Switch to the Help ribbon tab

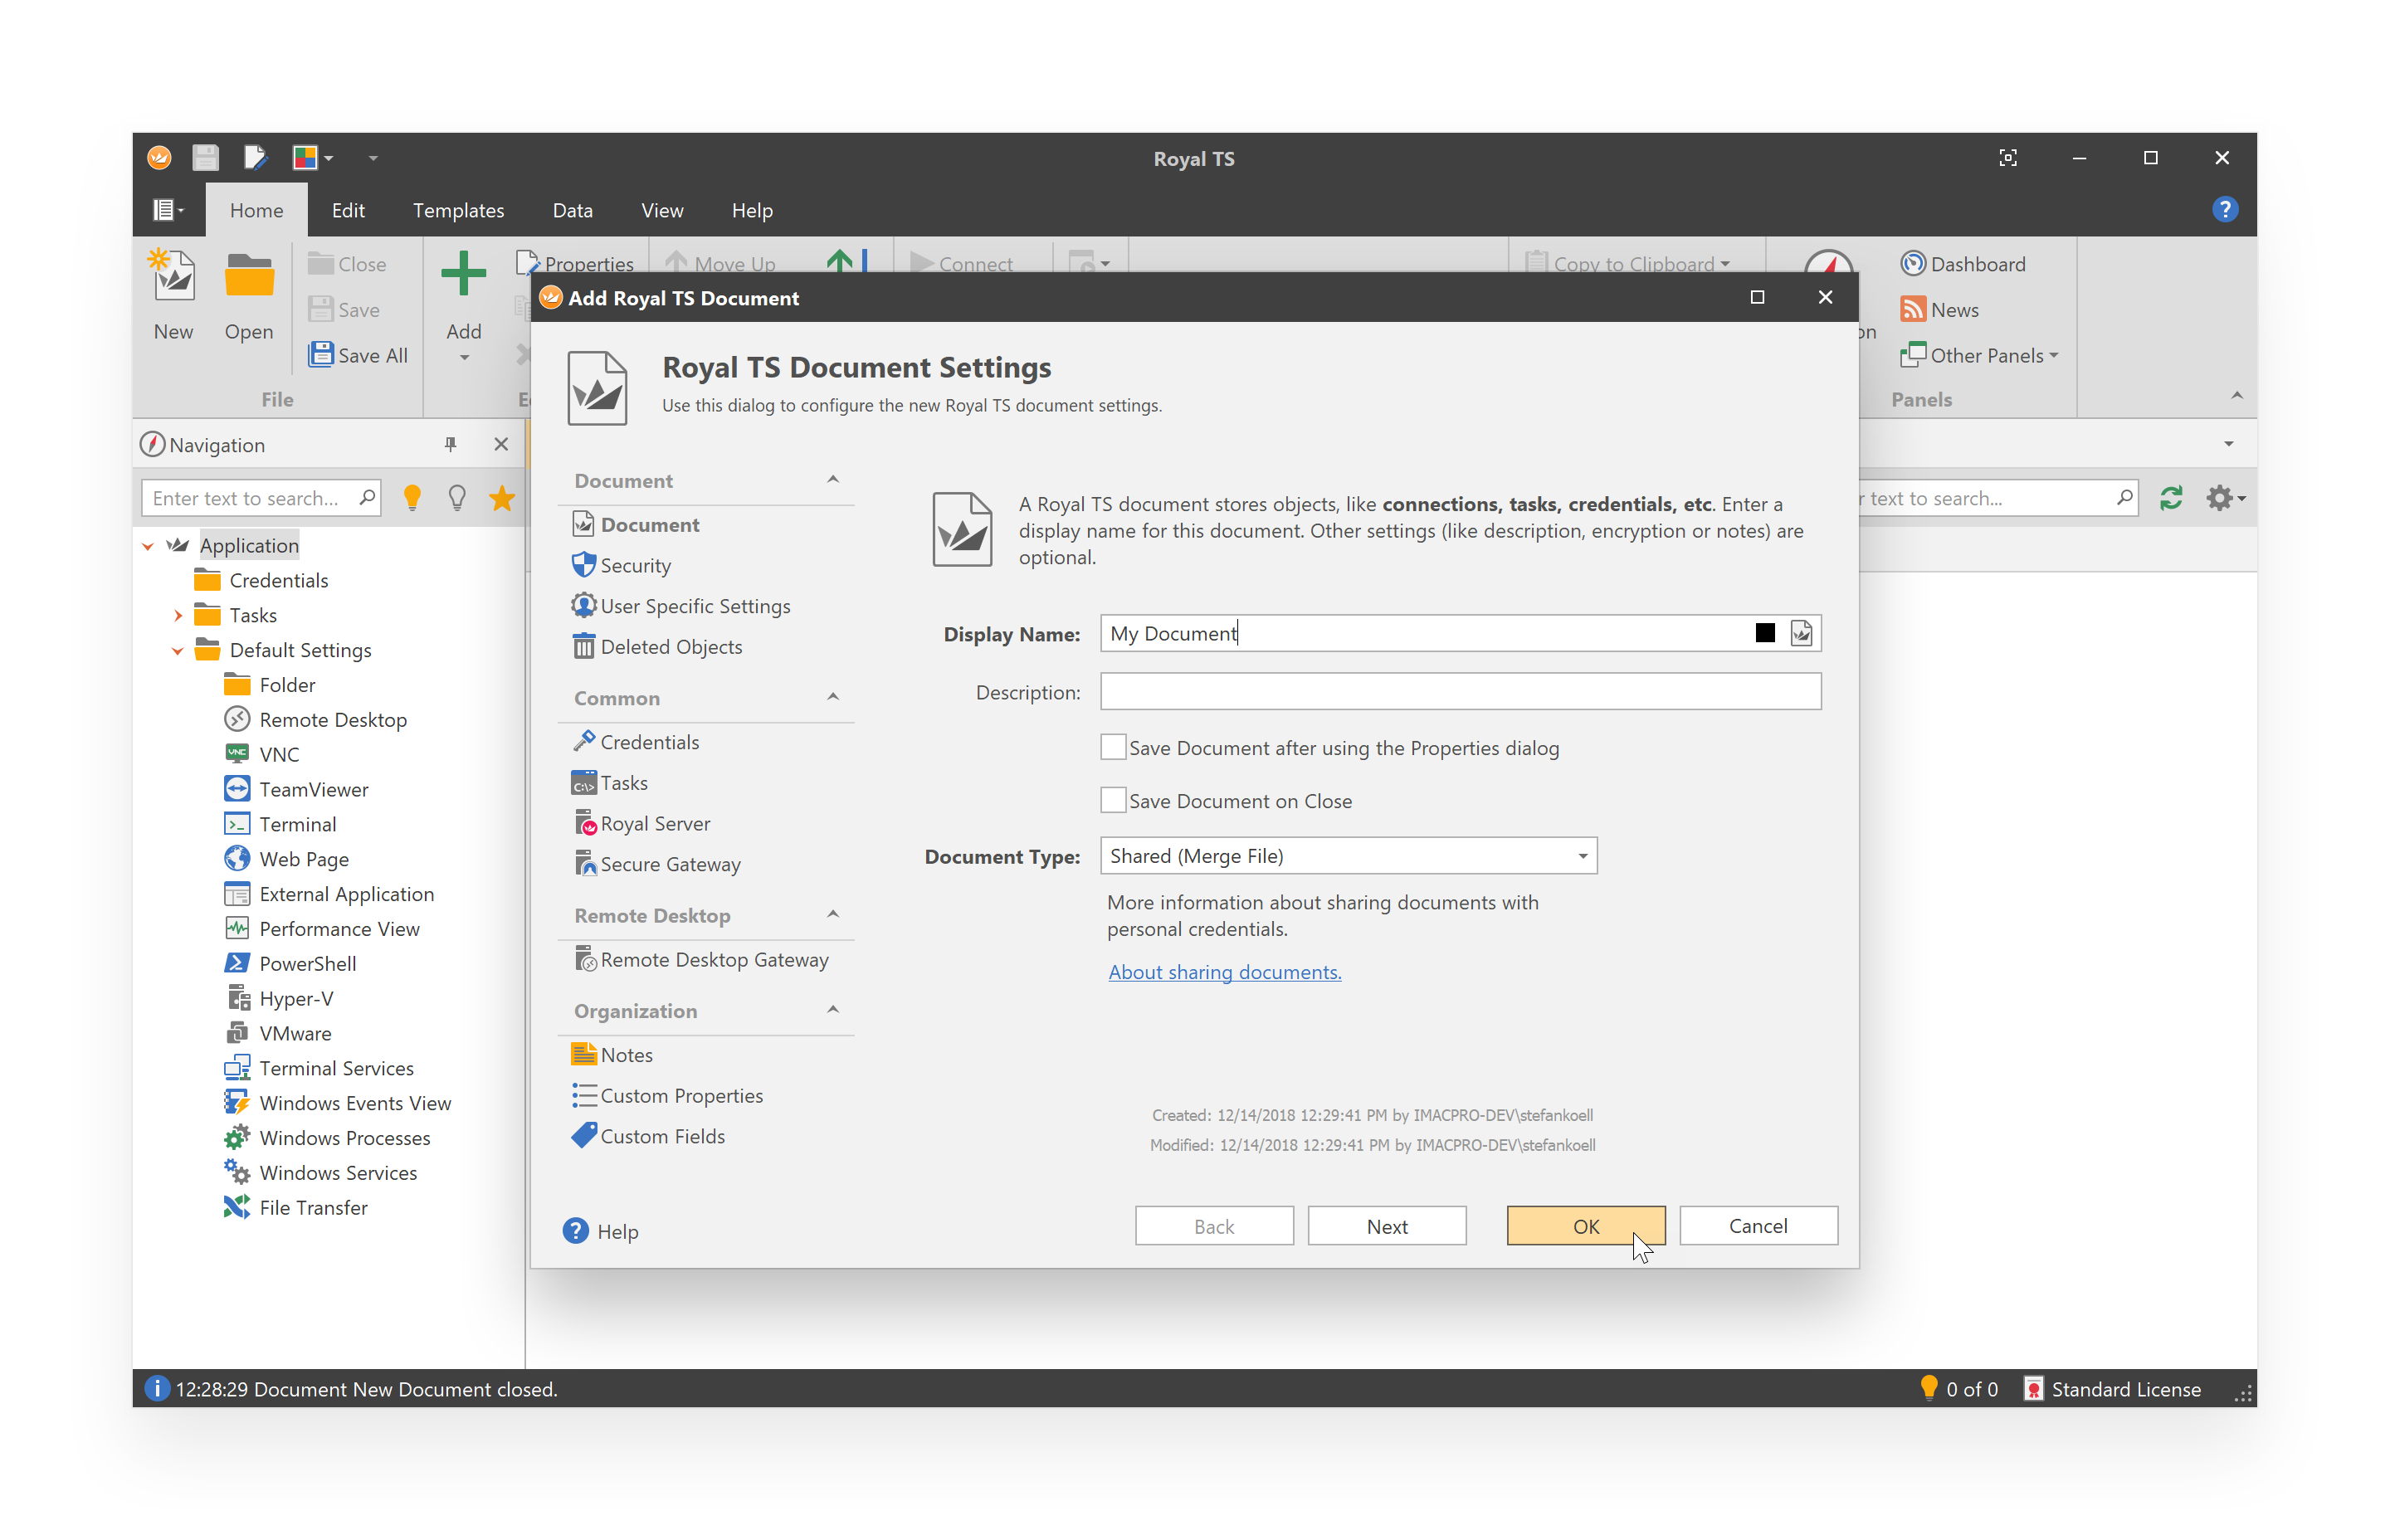(x=752, y=210)
